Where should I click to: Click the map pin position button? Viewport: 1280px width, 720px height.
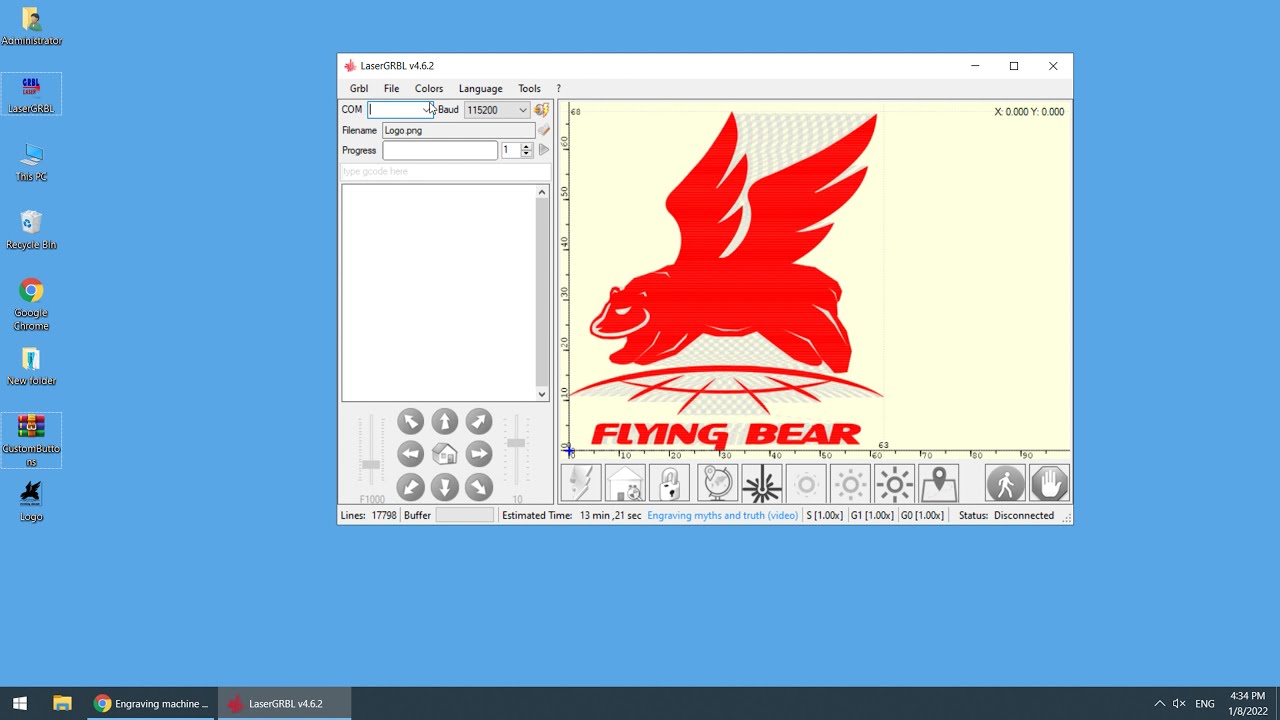coord(938,484)
